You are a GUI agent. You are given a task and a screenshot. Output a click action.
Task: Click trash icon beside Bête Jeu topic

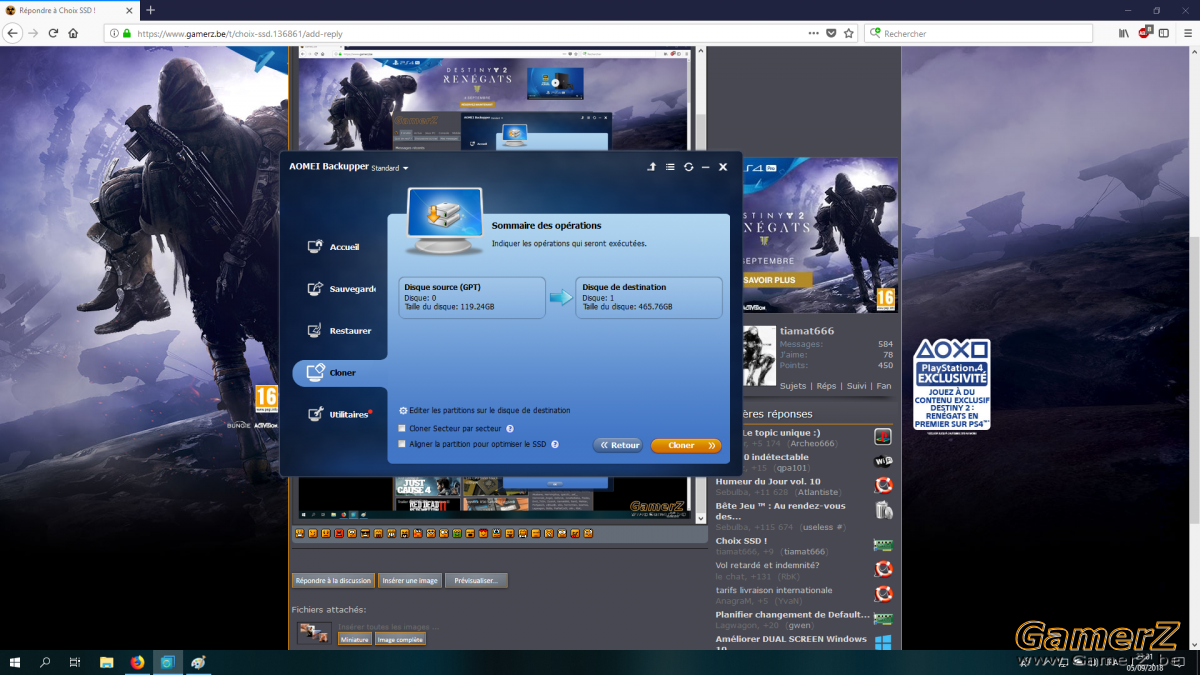[883, 511]
